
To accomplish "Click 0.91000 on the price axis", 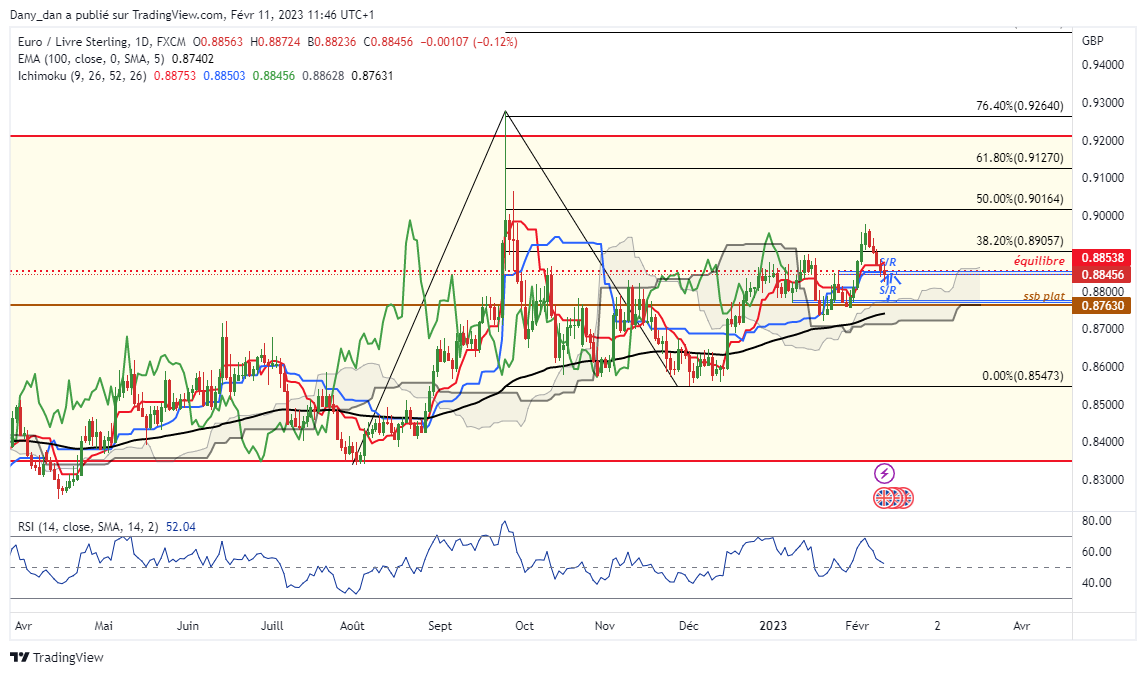I will [1103, 178].
